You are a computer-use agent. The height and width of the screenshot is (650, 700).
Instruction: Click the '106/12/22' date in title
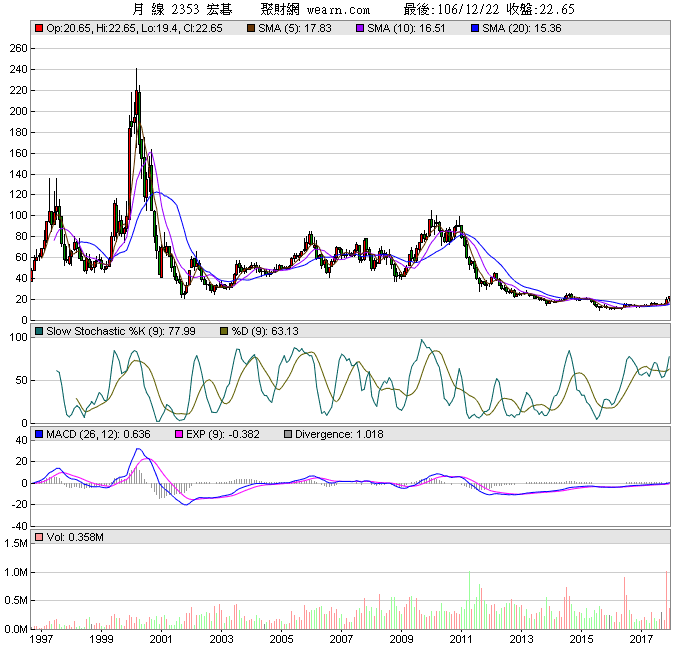(468, 9)
